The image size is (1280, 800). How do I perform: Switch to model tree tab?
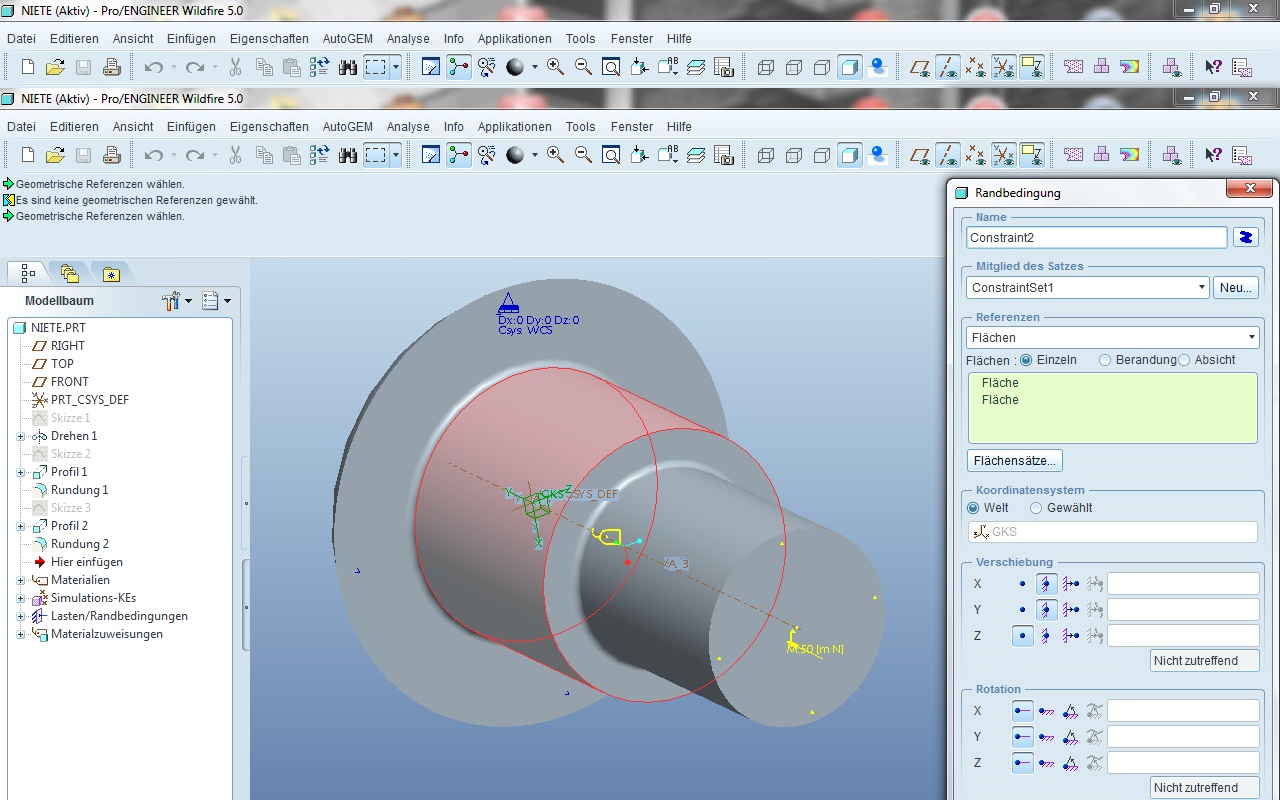point(27,273)
